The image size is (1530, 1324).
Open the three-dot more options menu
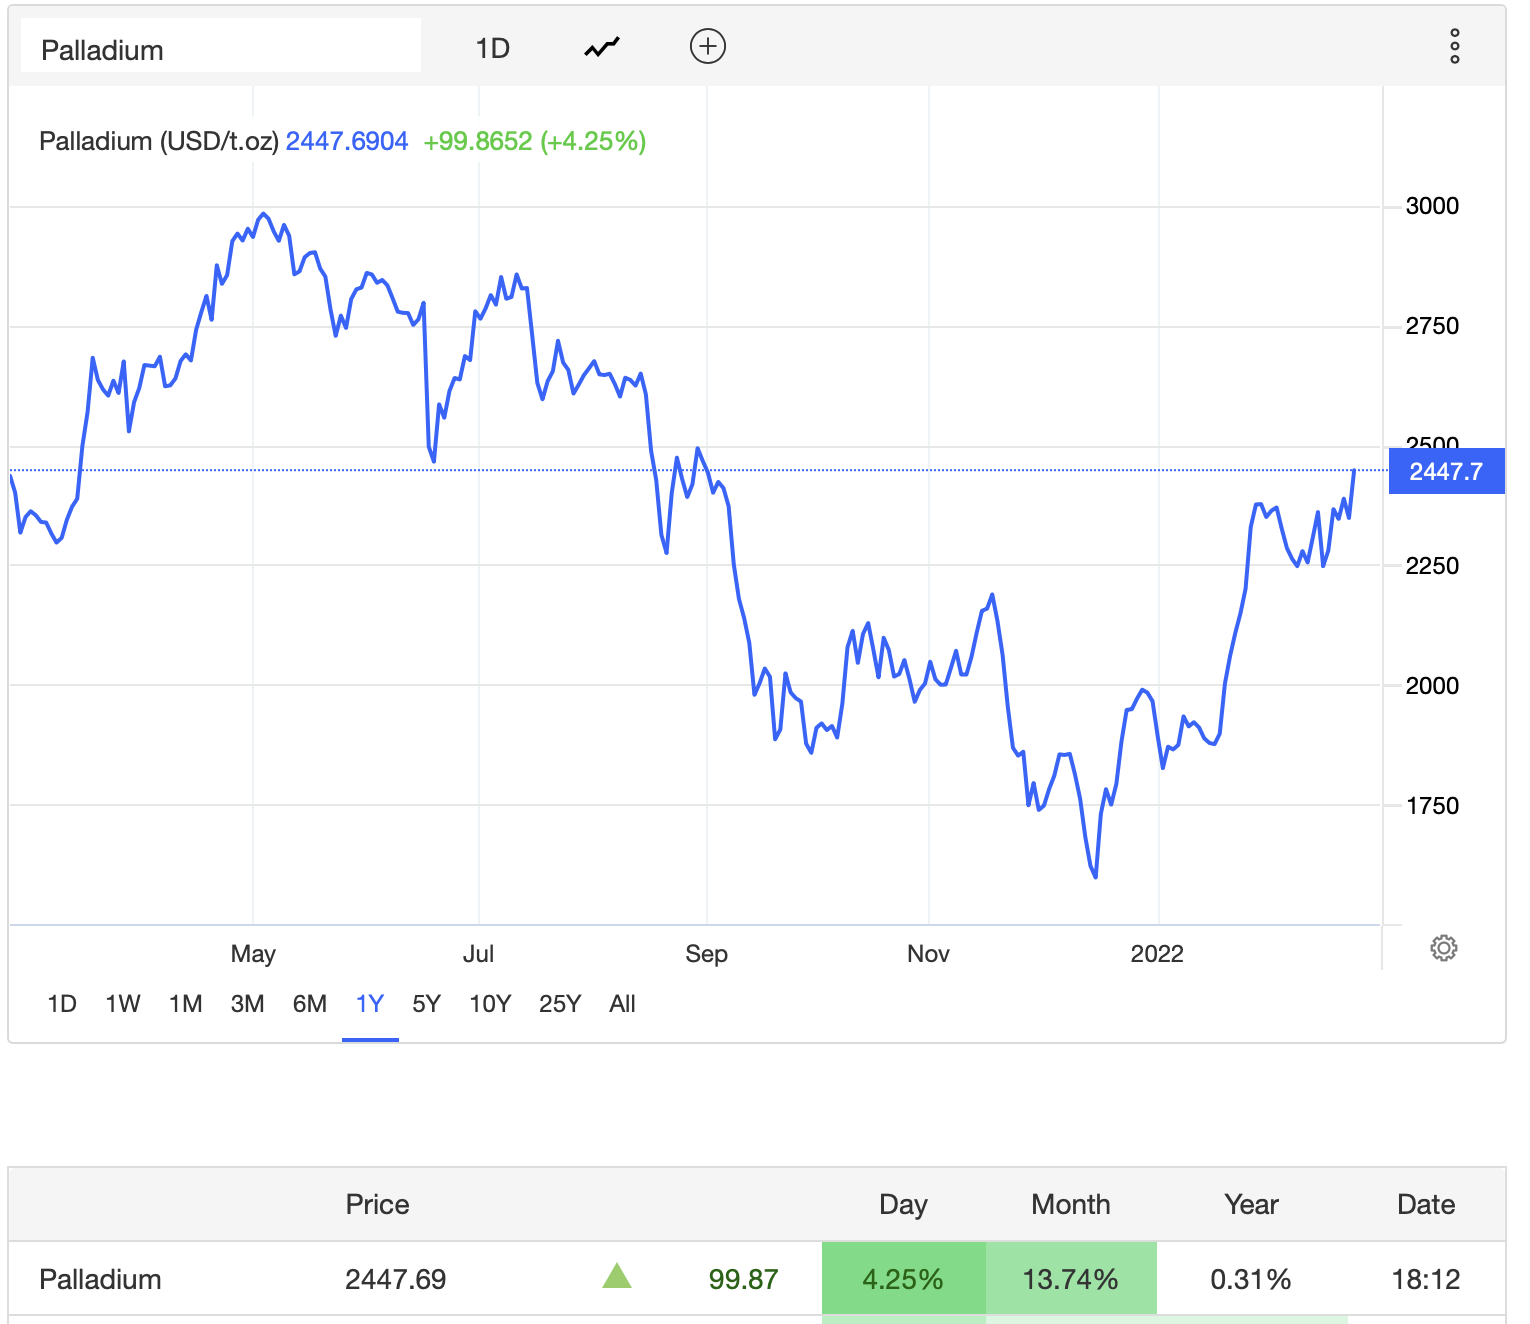[1454, 46]
